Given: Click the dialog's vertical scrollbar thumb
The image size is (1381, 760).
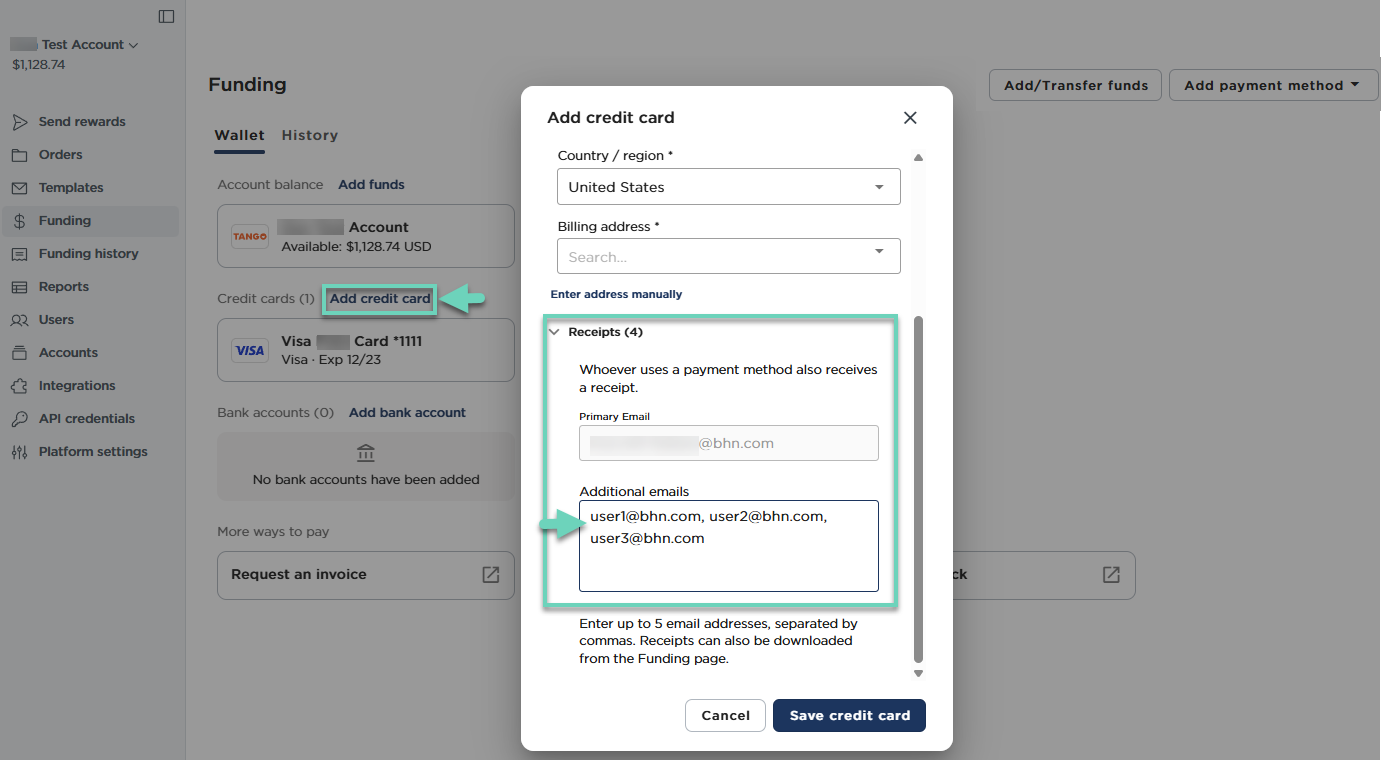Looking at the screenshot, I should point(918,490).
